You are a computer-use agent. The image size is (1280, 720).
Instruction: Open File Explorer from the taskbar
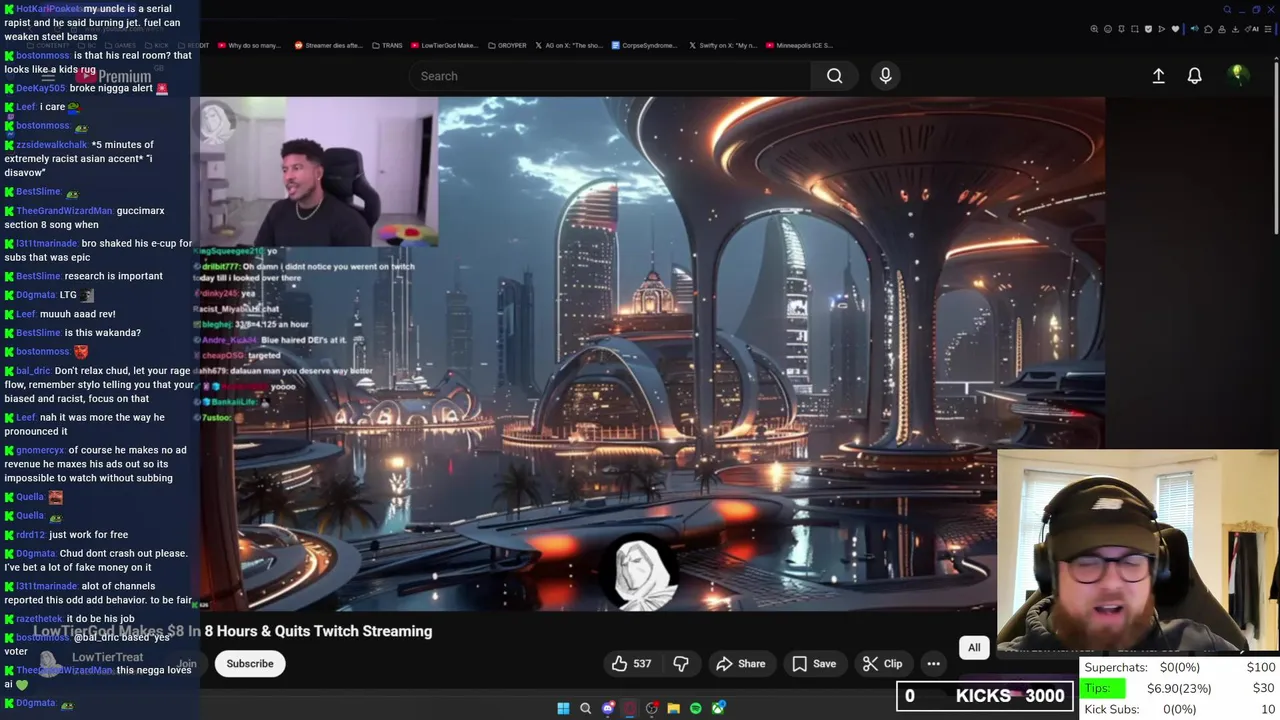point(674,709)
